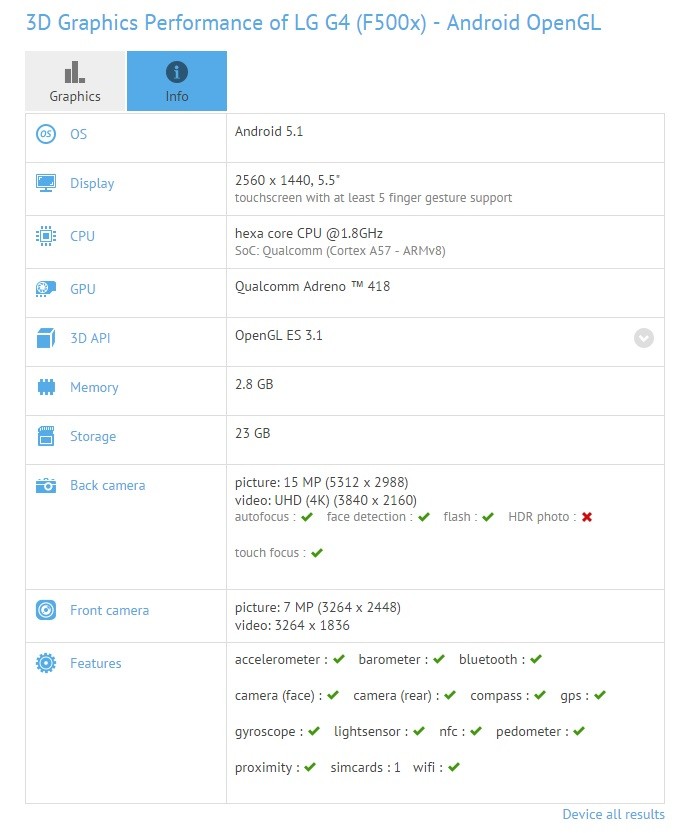Screen dimensions: 686x833
Task: Click the barometer checkmark
Action: [x=438, y=659]
